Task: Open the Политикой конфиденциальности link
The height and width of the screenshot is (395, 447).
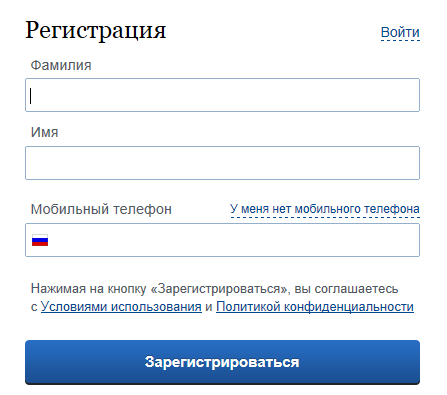Action: tap(315, 307)
